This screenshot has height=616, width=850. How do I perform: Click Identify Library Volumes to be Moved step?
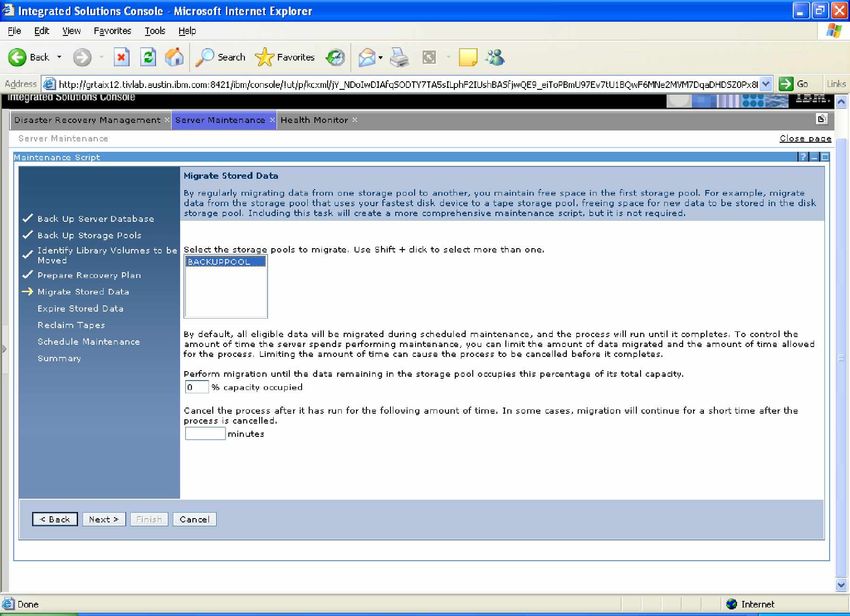point(107,255)
